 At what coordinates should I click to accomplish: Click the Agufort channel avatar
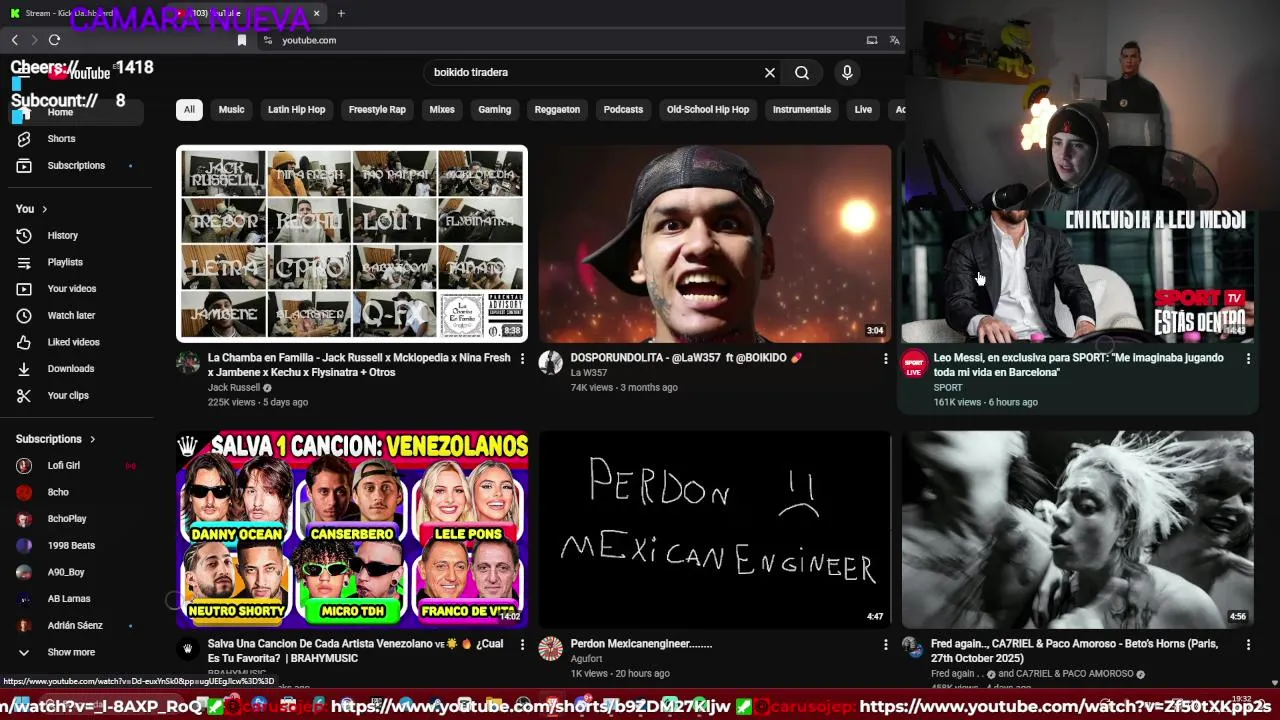pyautogui.click(x=551, y=649)
